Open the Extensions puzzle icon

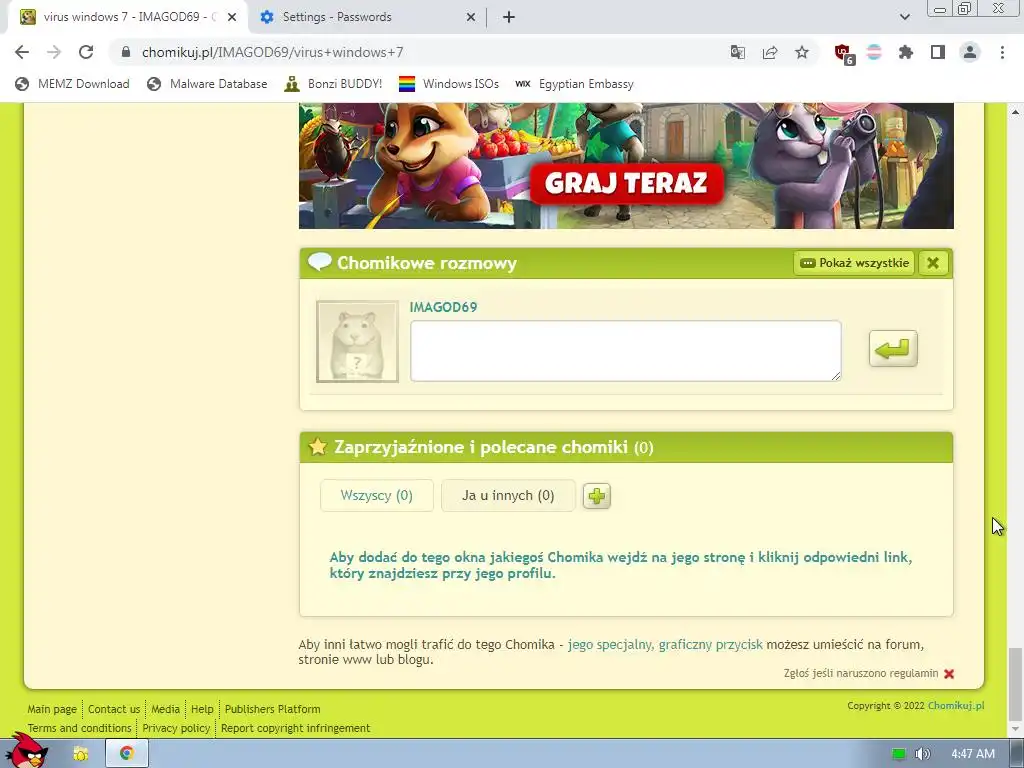(906, 52)
